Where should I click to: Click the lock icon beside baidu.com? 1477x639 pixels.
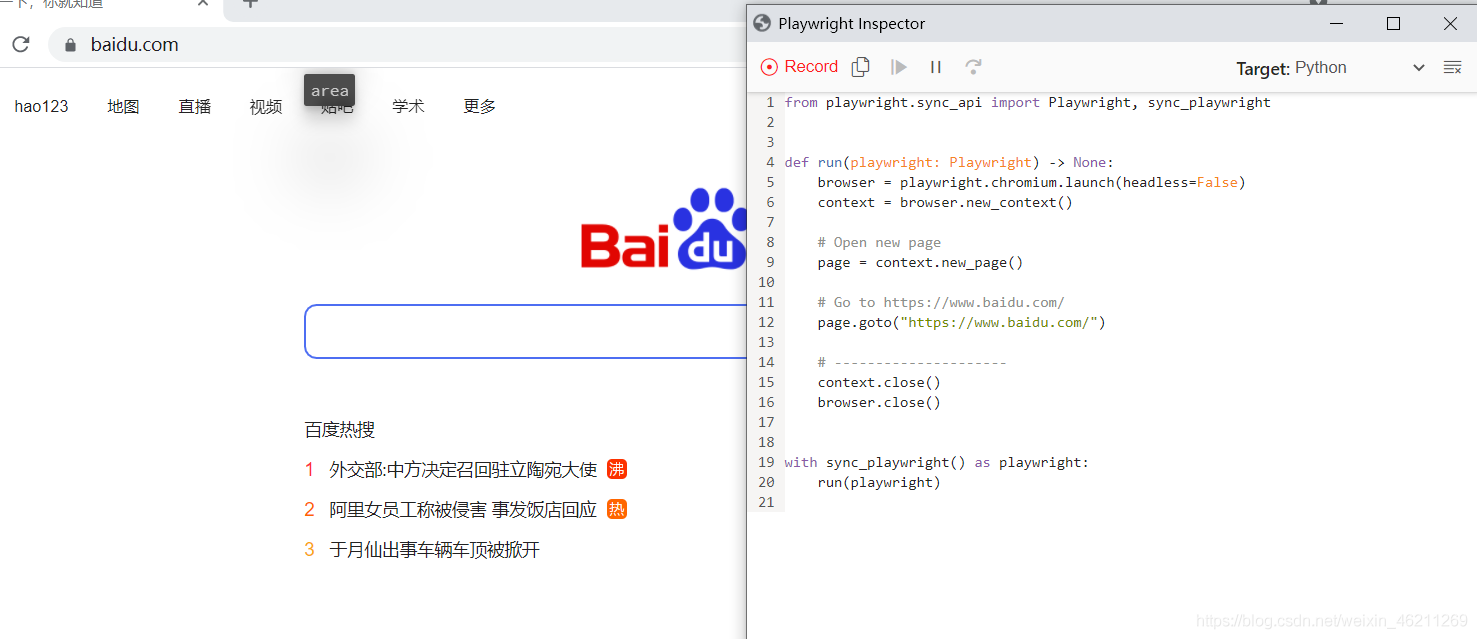click(70, 45)
